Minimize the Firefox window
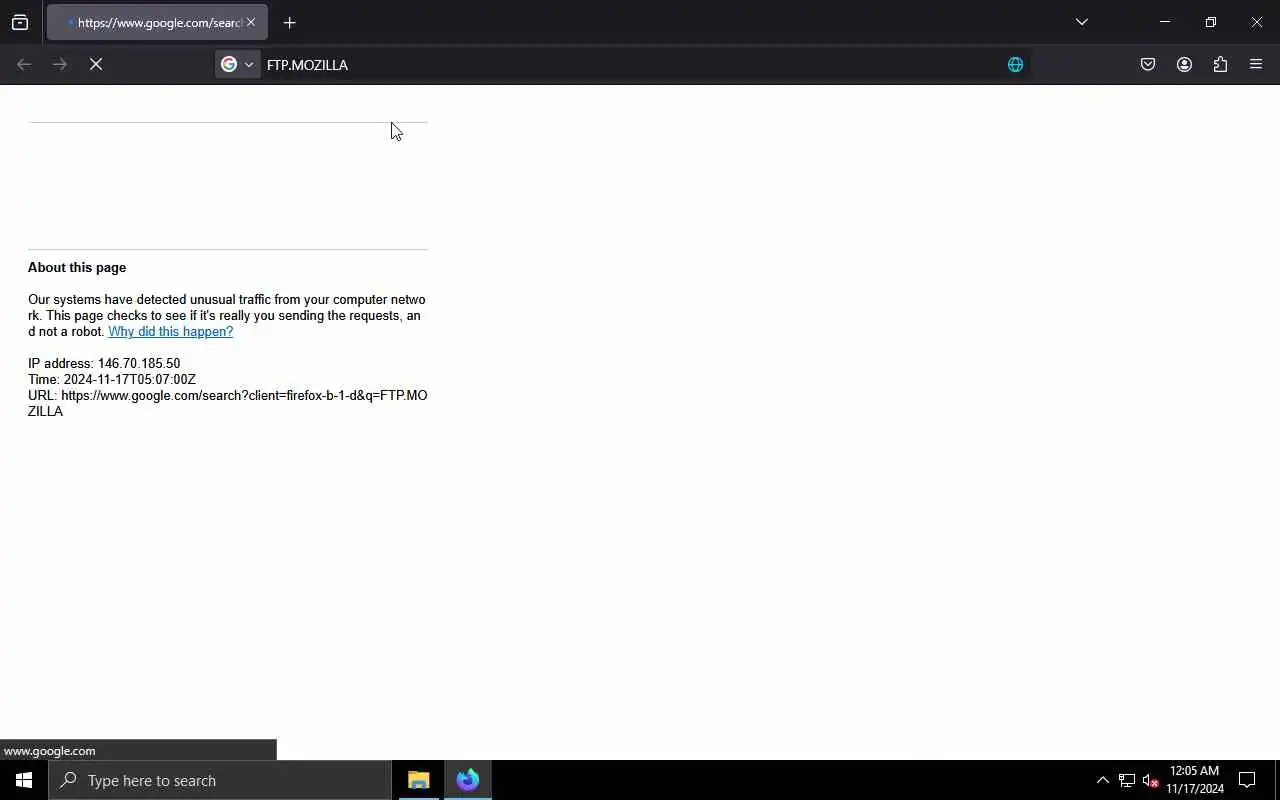Screen dimensions: 1280x800 (x=1164, y=22)
